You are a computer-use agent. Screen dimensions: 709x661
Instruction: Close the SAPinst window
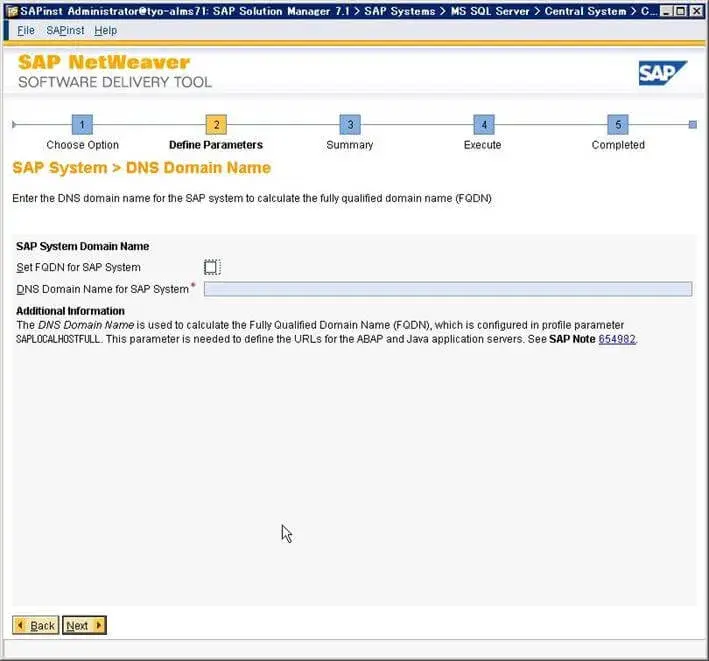coord(696,11)
